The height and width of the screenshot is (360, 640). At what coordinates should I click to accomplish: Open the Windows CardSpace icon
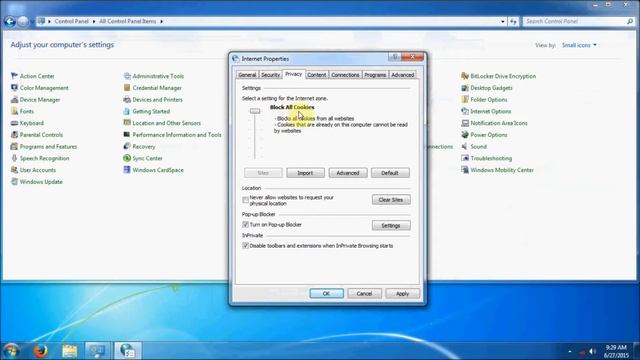point(127,170)
